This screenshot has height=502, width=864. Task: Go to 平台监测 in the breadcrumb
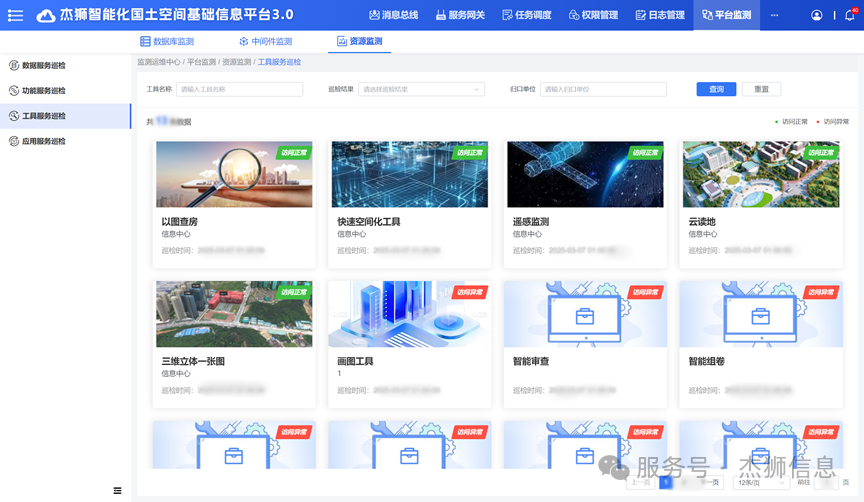tap(201, 62)
